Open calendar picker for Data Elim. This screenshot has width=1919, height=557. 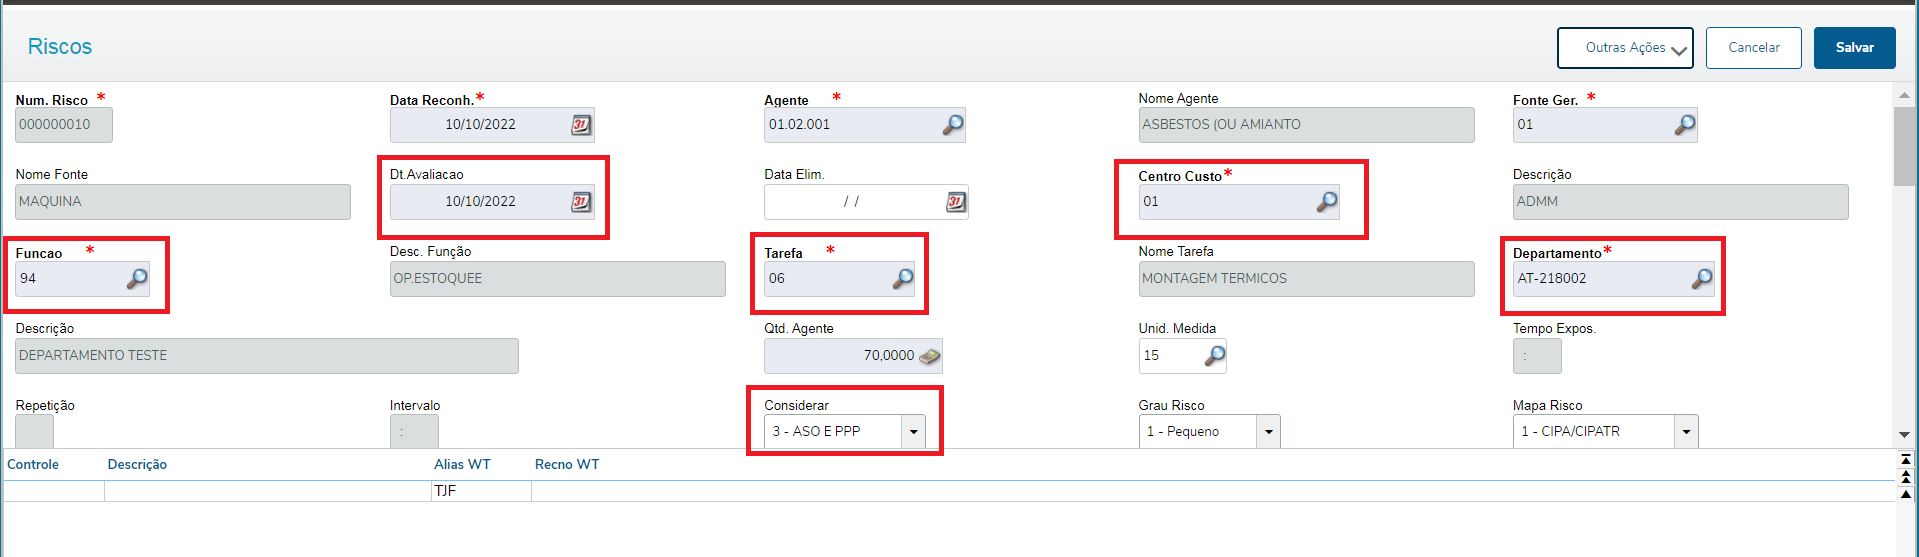[x=956, y=202]
